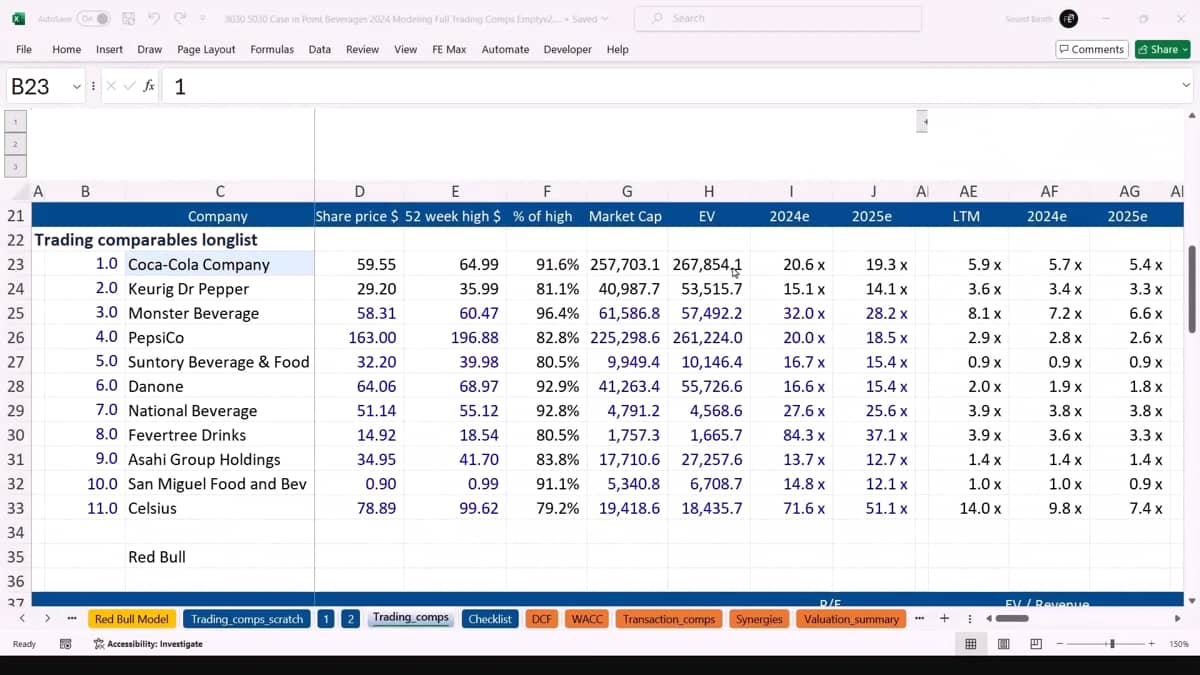Undo the last action
This screenshot has width=1200, height=675.
[x=154, y=19]
